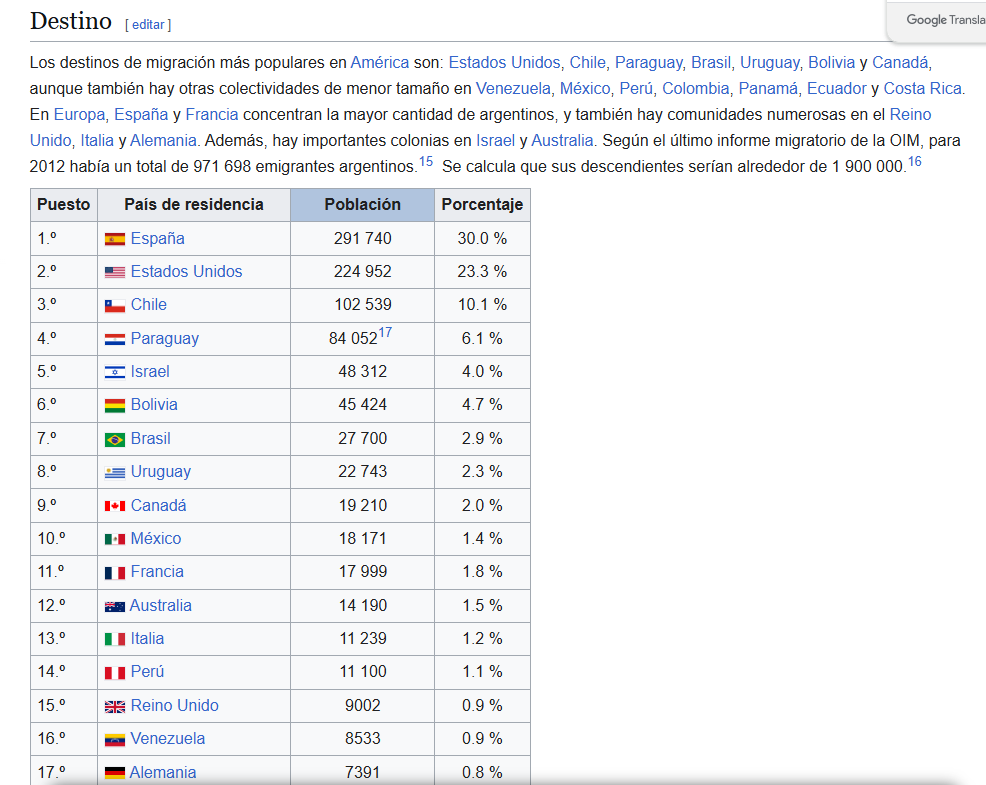Open Chile link in table row three

[148, 304]
